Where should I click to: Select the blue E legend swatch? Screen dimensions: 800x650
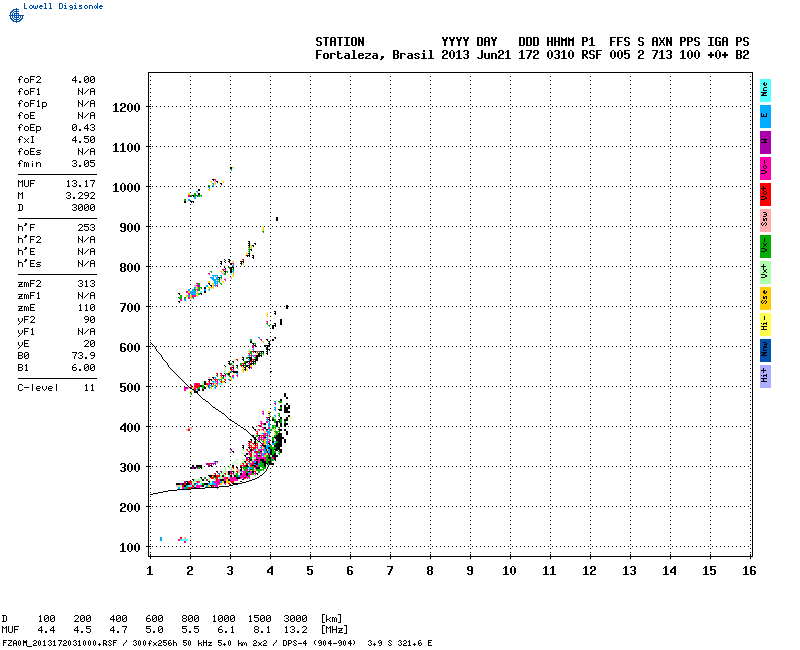point(765,116)
